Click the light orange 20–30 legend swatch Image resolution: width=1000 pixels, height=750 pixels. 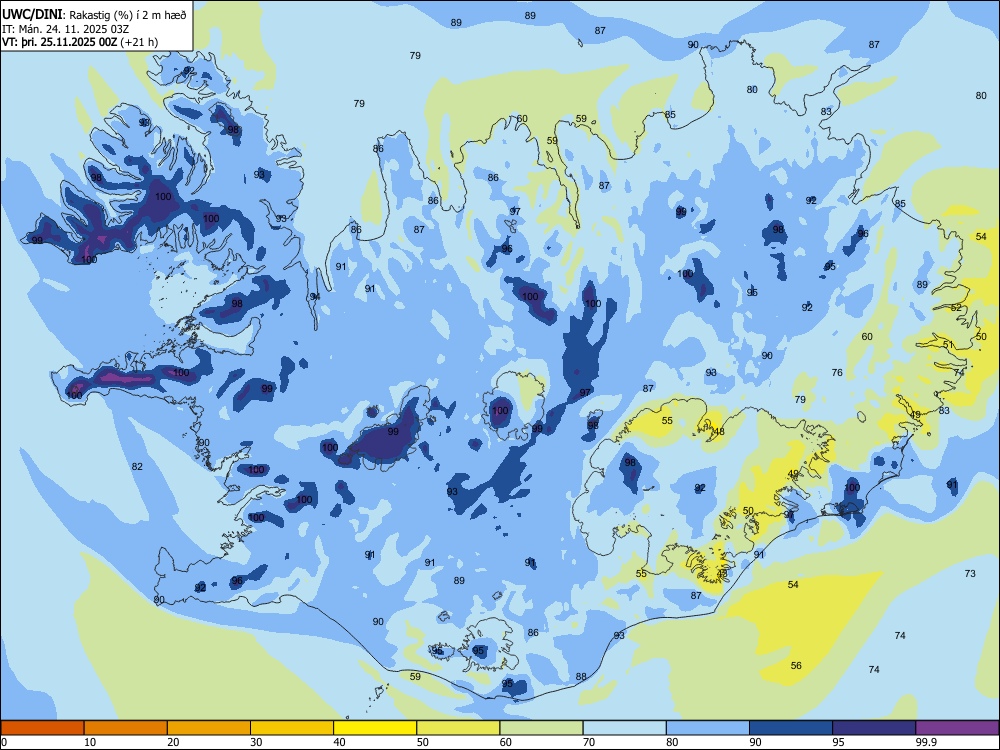209,728
